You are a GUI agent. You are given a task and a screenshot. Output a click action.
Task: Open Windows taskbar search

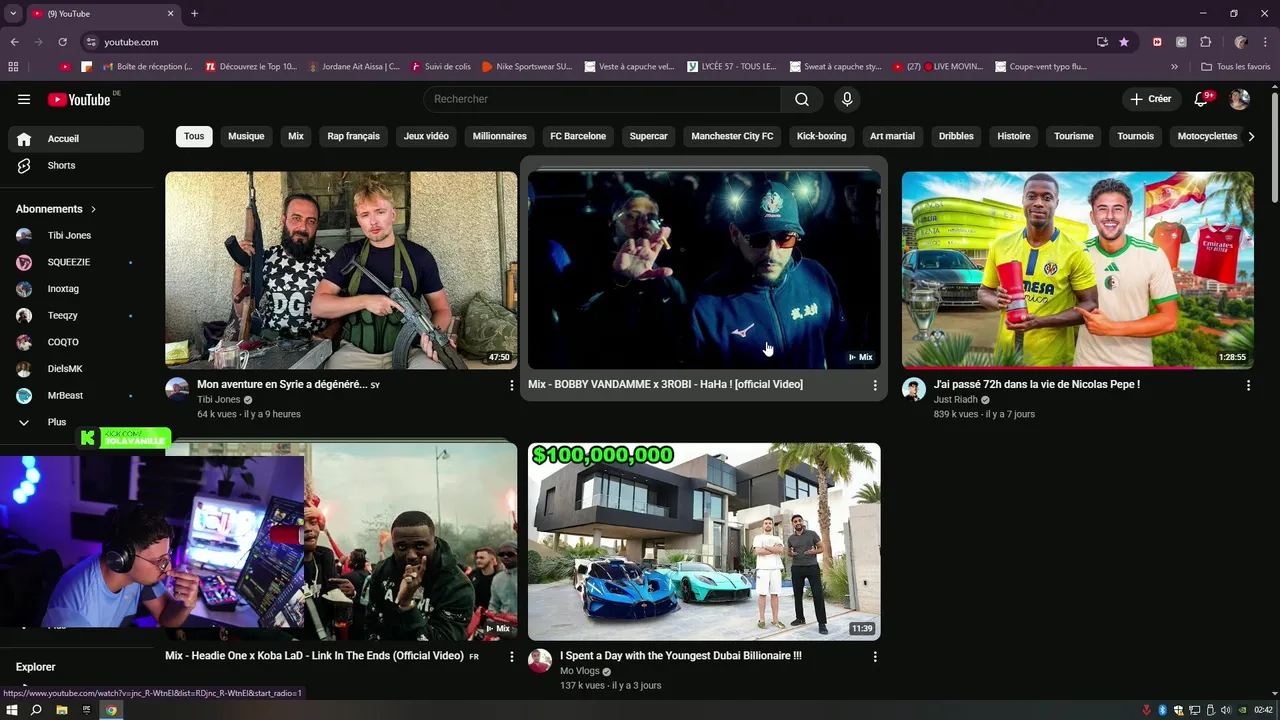(x=36, y=710)
